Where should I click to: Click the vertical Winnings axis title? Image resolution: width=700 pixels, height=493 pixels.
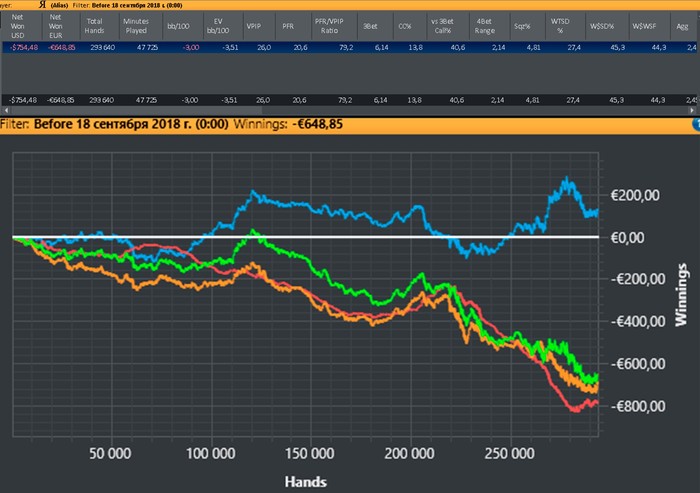pyautogui.click(x=681, y=295)
